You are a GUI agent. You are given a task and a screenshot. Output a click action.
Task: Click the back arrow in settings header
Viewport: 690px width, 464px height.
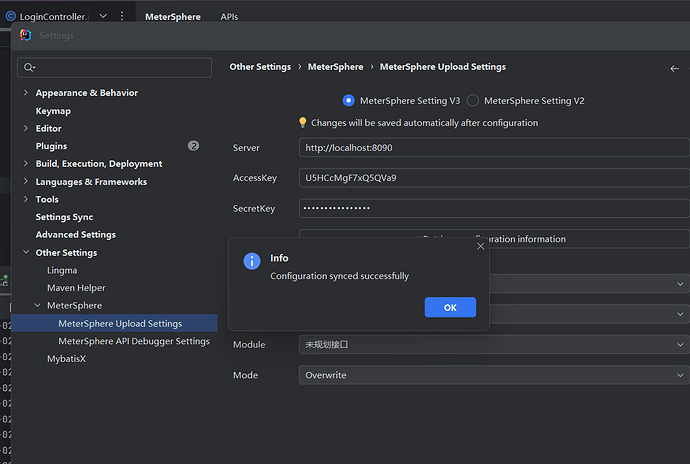click(674, 68)
